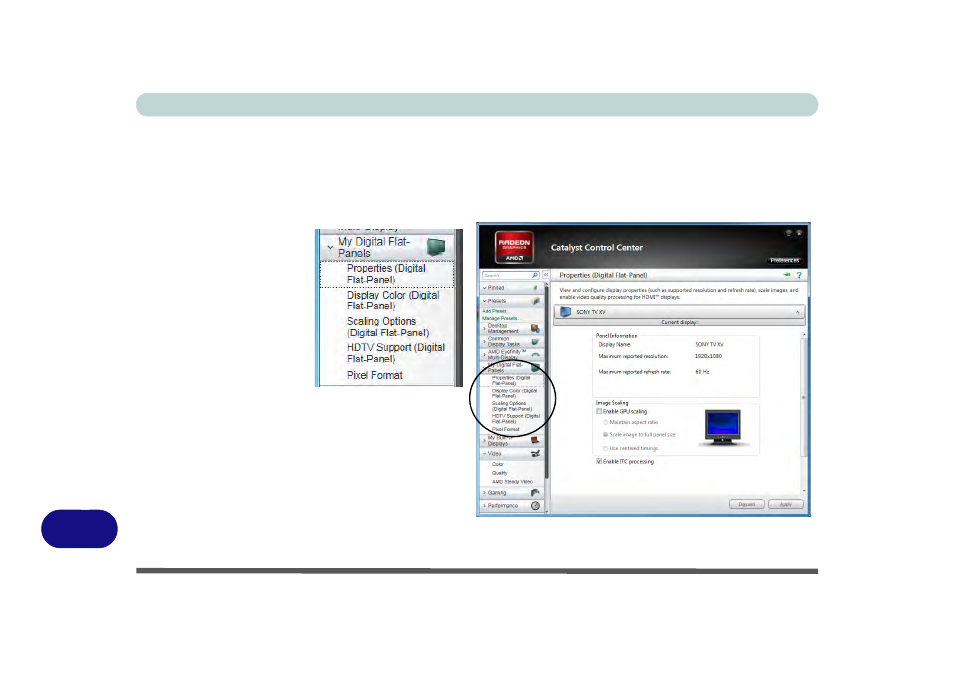This screenshot has width=954, height=673.
Task: Click the Discard button
Action: (x=747, y=504)
